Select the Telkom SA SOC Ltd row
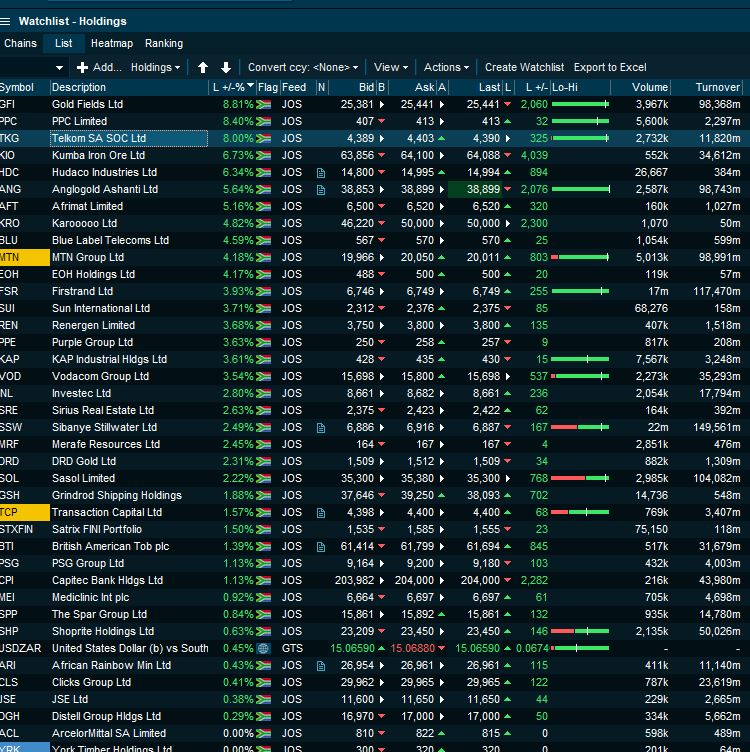Screen dimensions: 750x752 coord(375,139)
